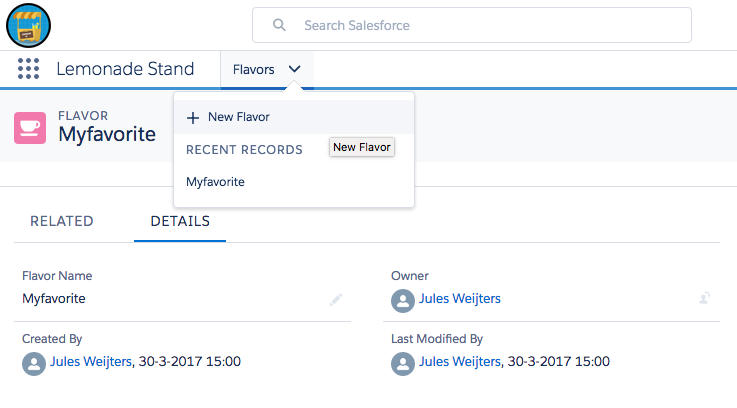Open the App Launcher grid icon
This screenshot has width=737, height=408.
coord(28,69)
